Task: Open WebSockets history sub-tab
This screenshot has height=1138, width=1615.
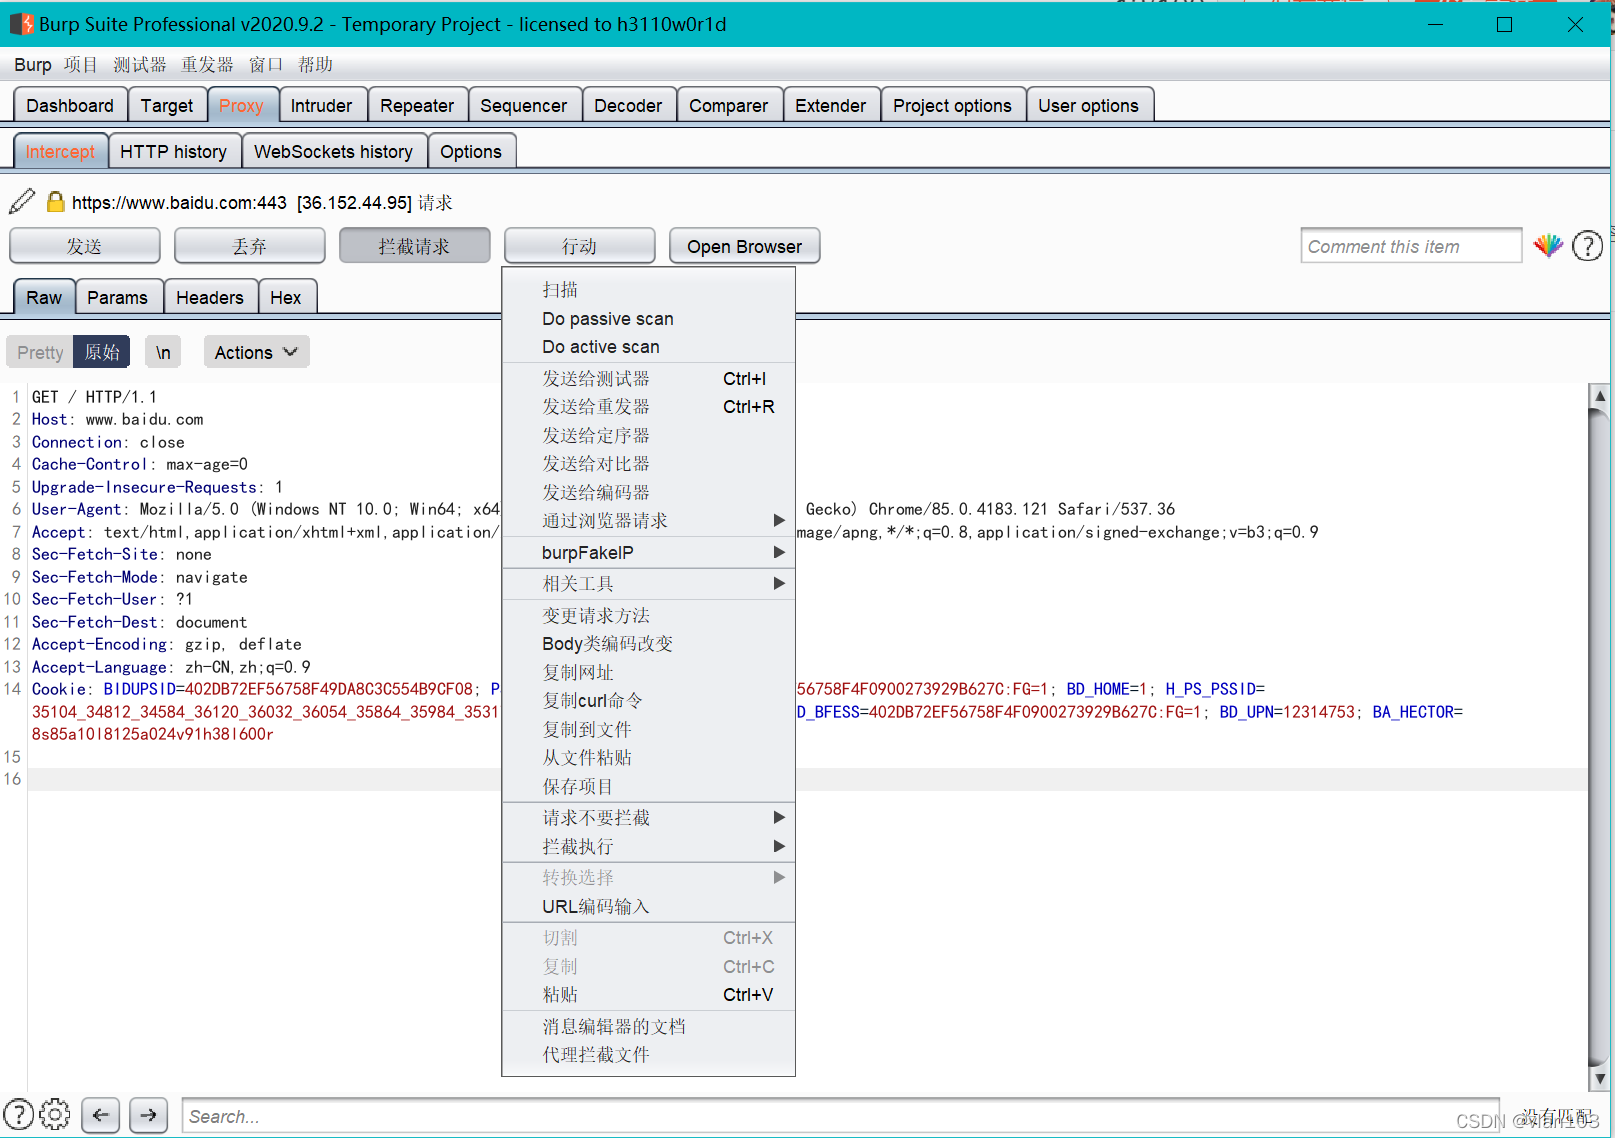Action: 334,151
